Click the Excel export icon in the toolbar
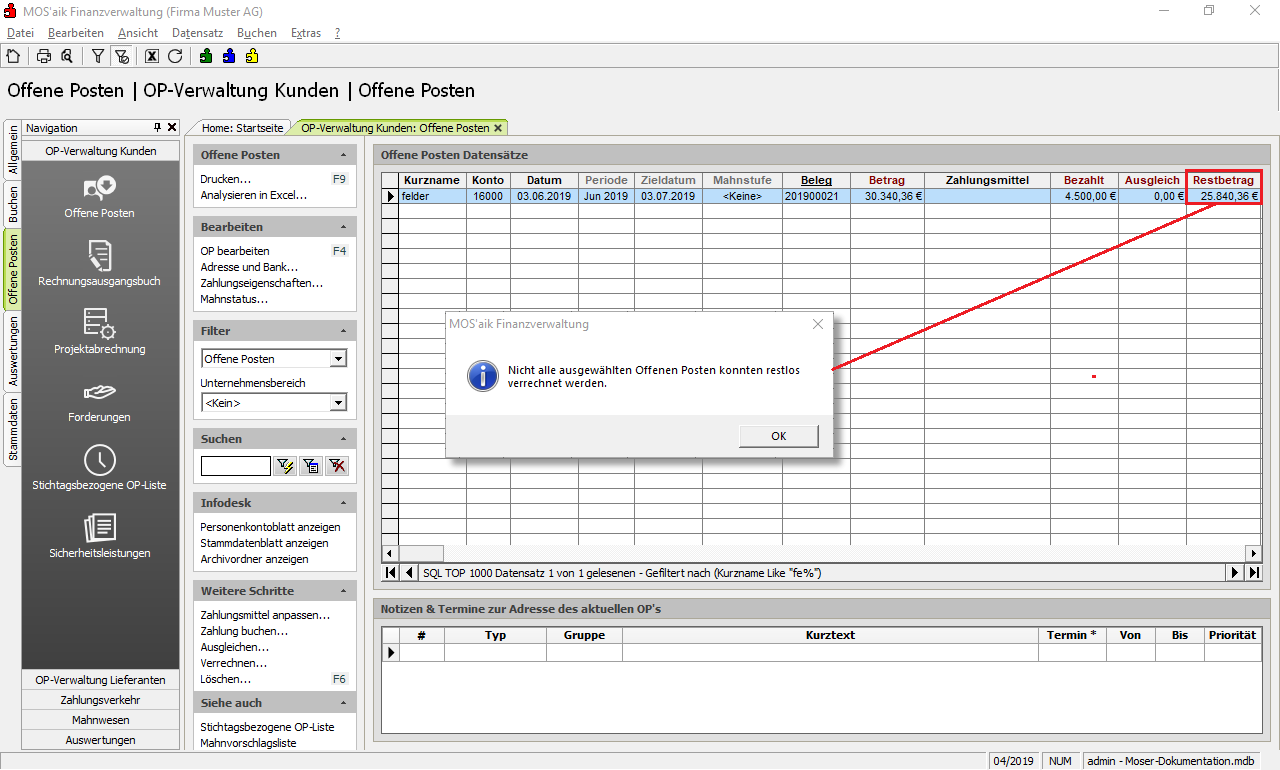 point(152,56)
